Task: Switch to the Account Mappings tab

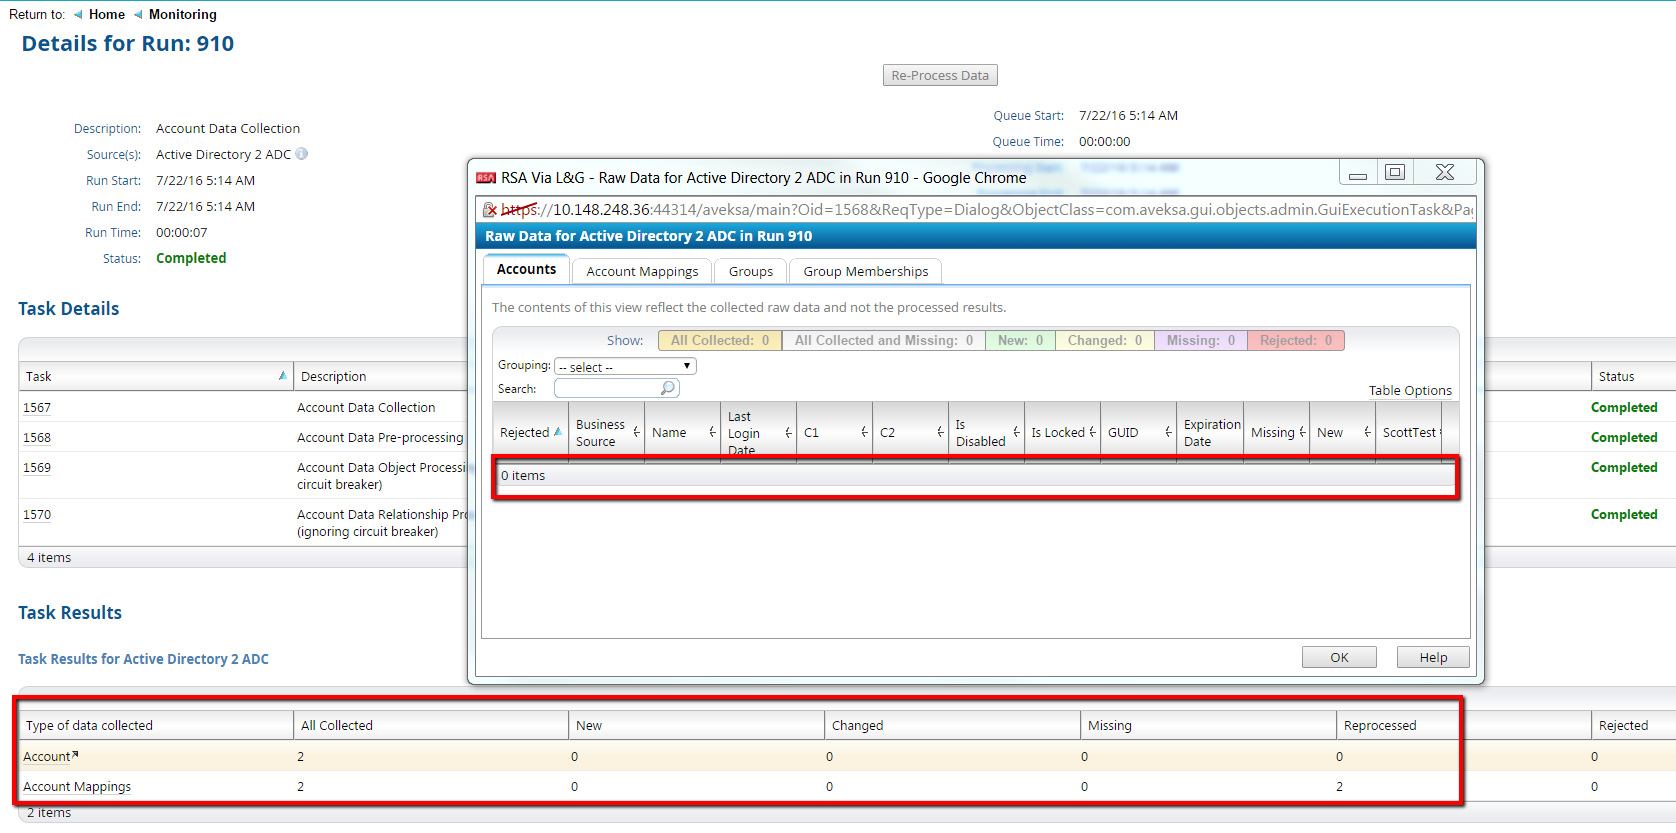Action: pos(642,272)
